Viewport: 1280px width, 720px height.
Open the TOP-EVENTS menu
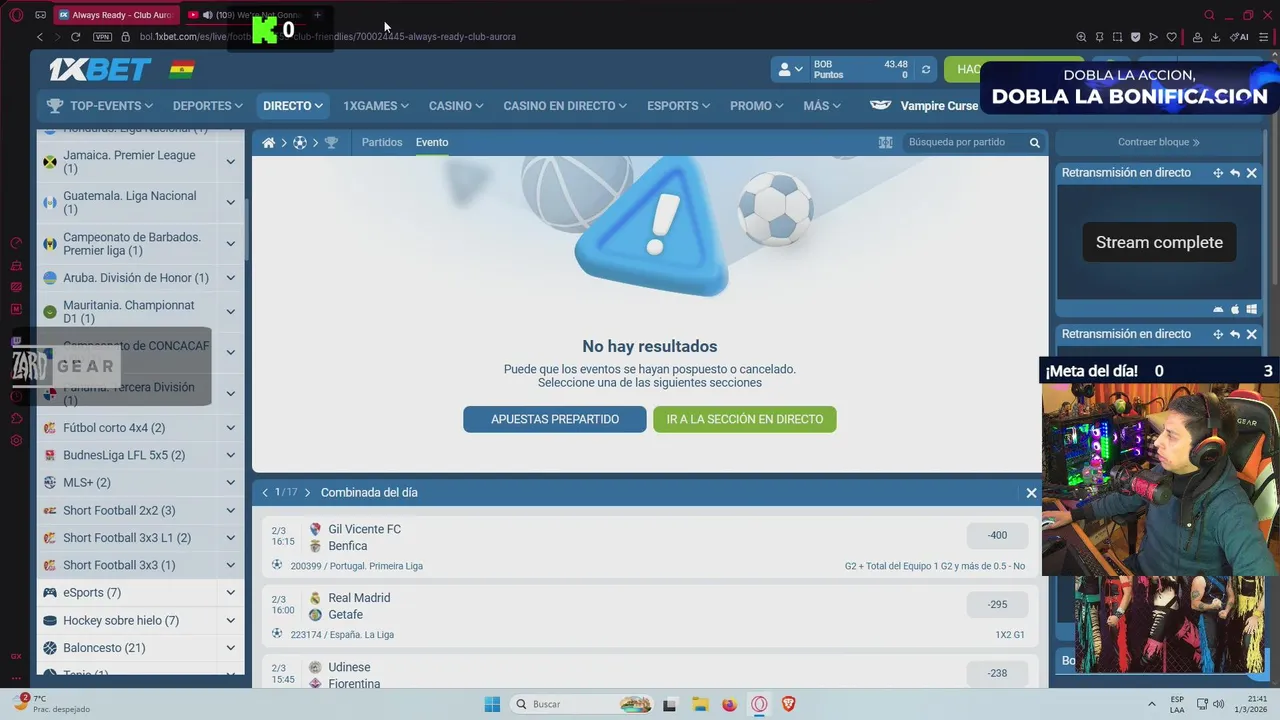pos(100,106)
